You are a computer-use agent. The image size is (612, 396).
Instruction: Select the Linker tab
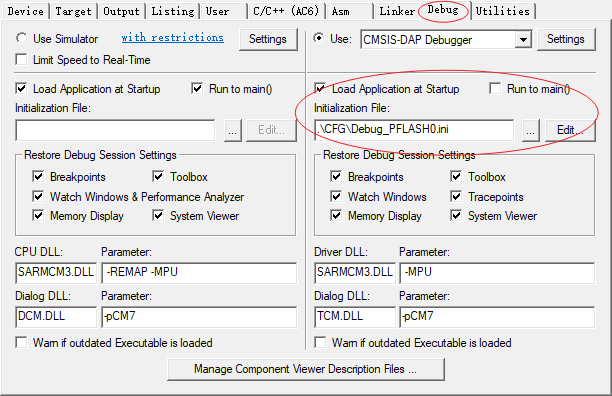coord(397,11)
